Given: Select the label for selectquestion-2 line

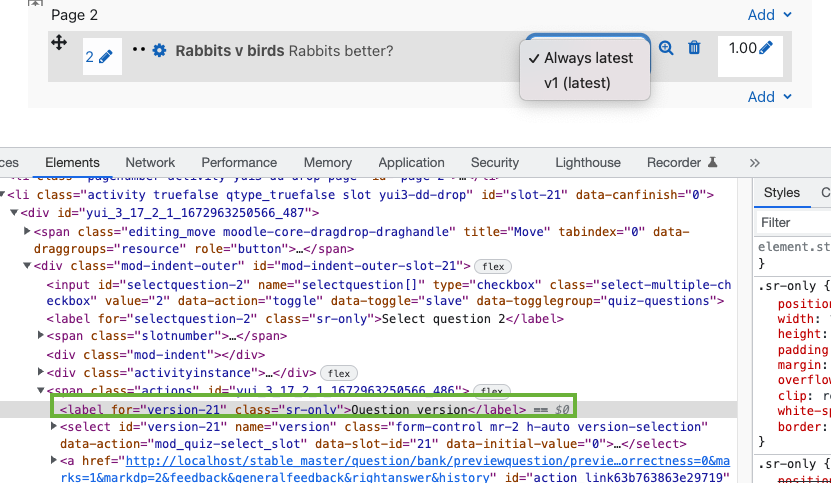Looking at the screenshot, I should click(305, 319).
